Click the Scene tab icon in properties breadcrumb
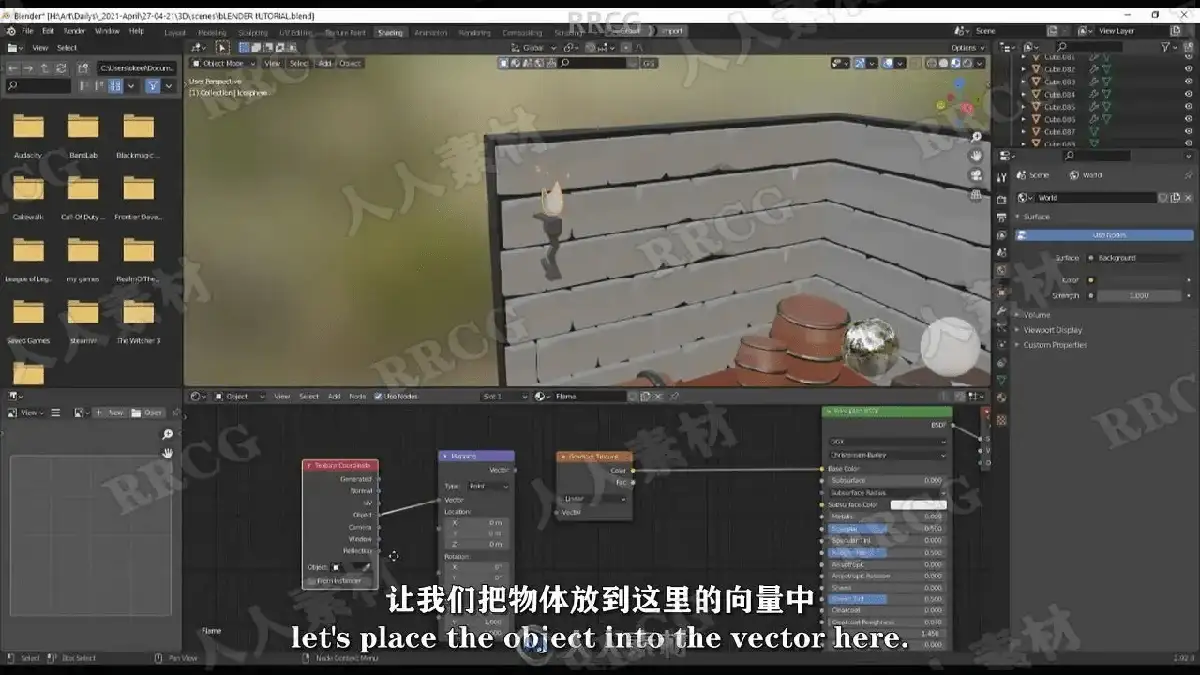This screenshot has width=1200, height=675. point(1021,175)
